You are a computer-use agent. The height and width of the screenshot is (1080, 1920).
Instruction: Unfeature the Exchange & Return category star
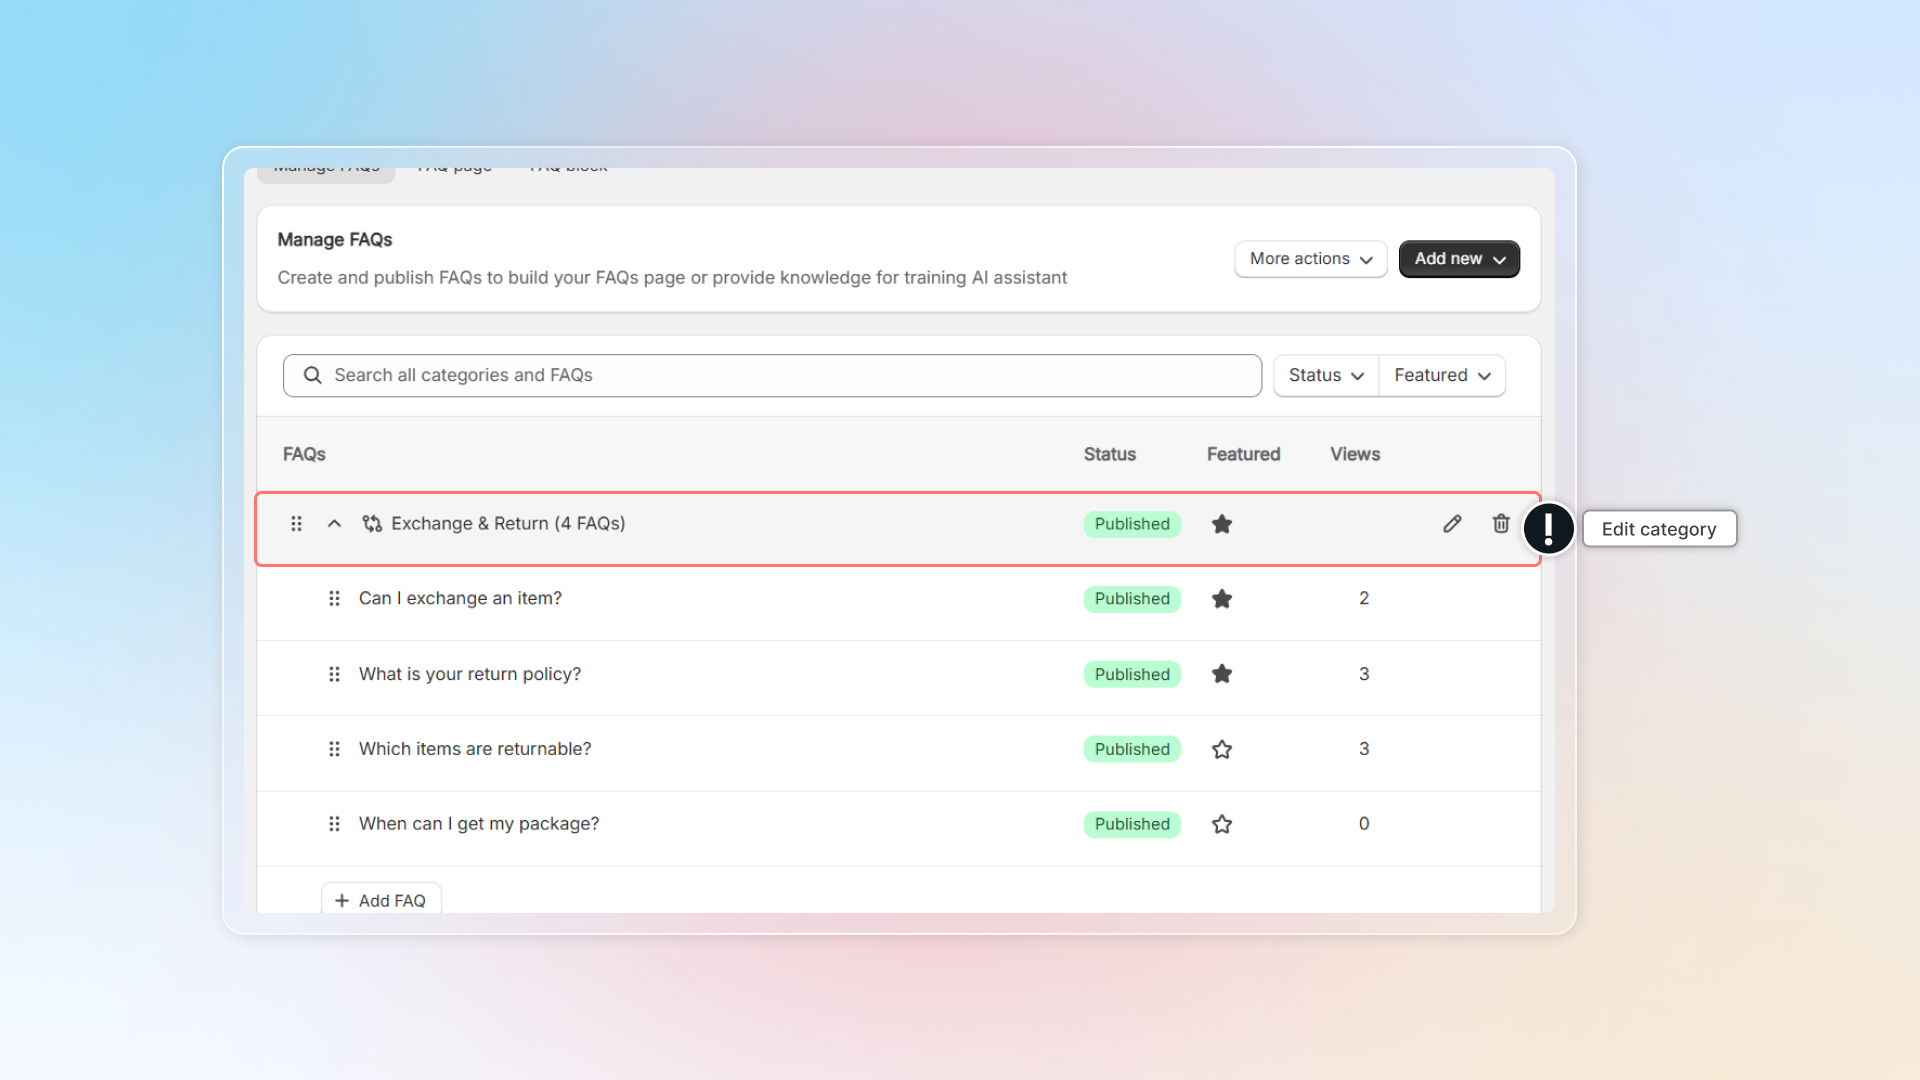click(1222, 524)
